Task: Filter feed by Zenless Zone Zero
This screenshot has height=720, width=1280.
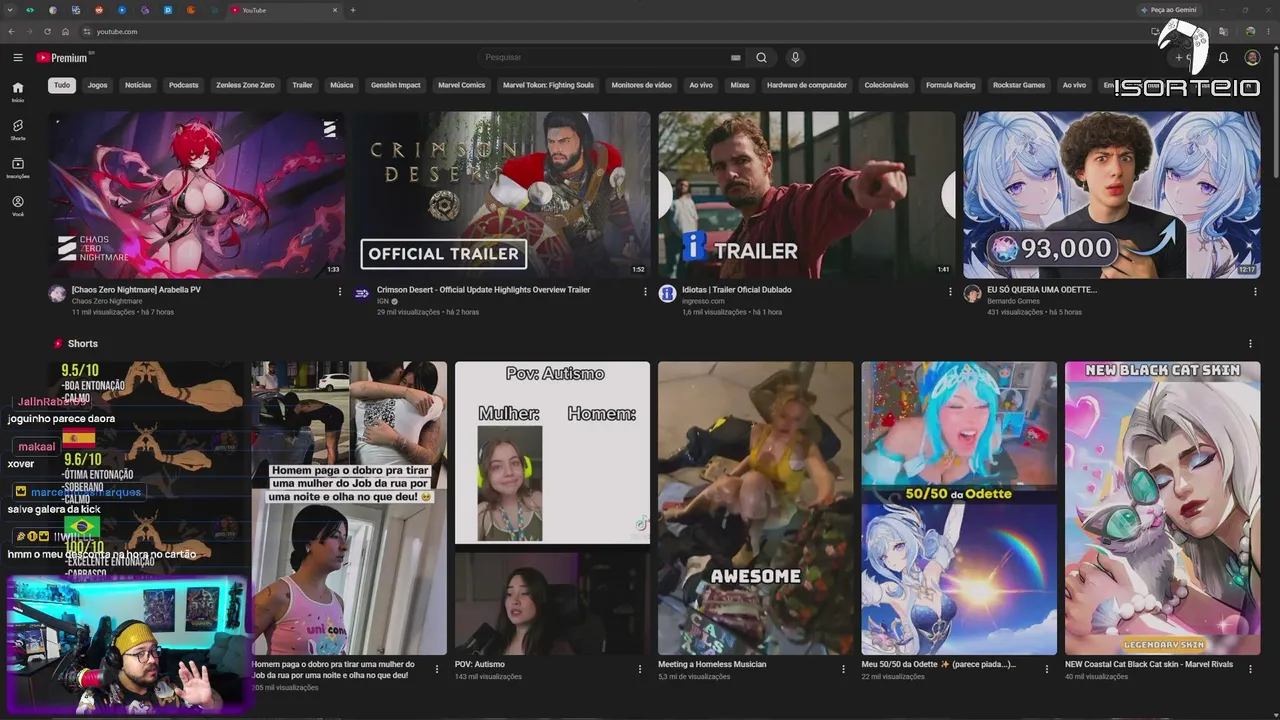Action: pos(245,85)
